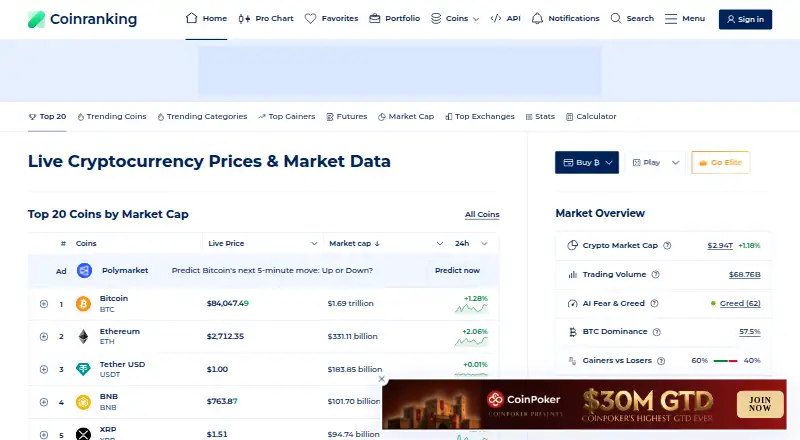
Task: Expand the Play dropdown
Action: [x=656, y=162]
